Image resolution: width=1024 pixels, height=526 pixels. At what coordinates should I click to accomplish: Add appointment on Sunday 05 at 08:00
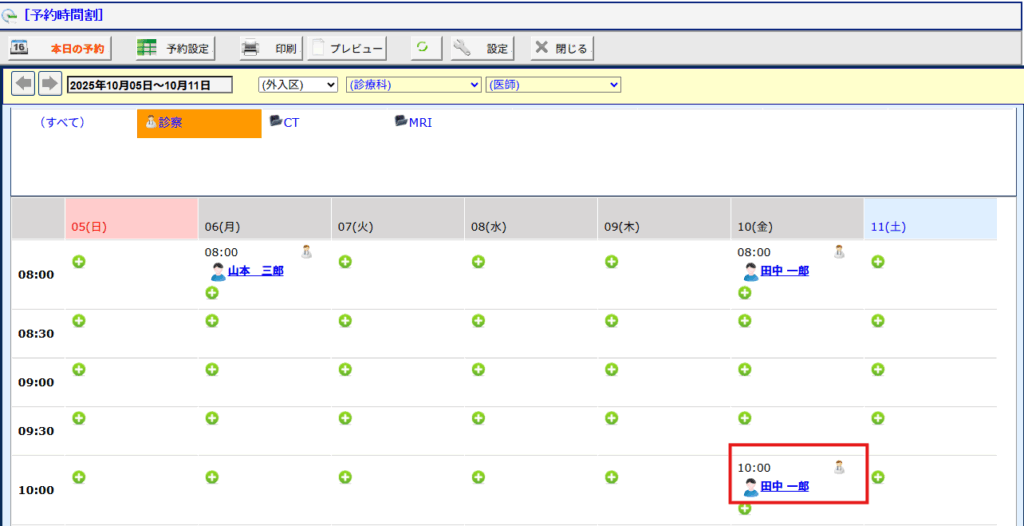(x=78, y=262)
